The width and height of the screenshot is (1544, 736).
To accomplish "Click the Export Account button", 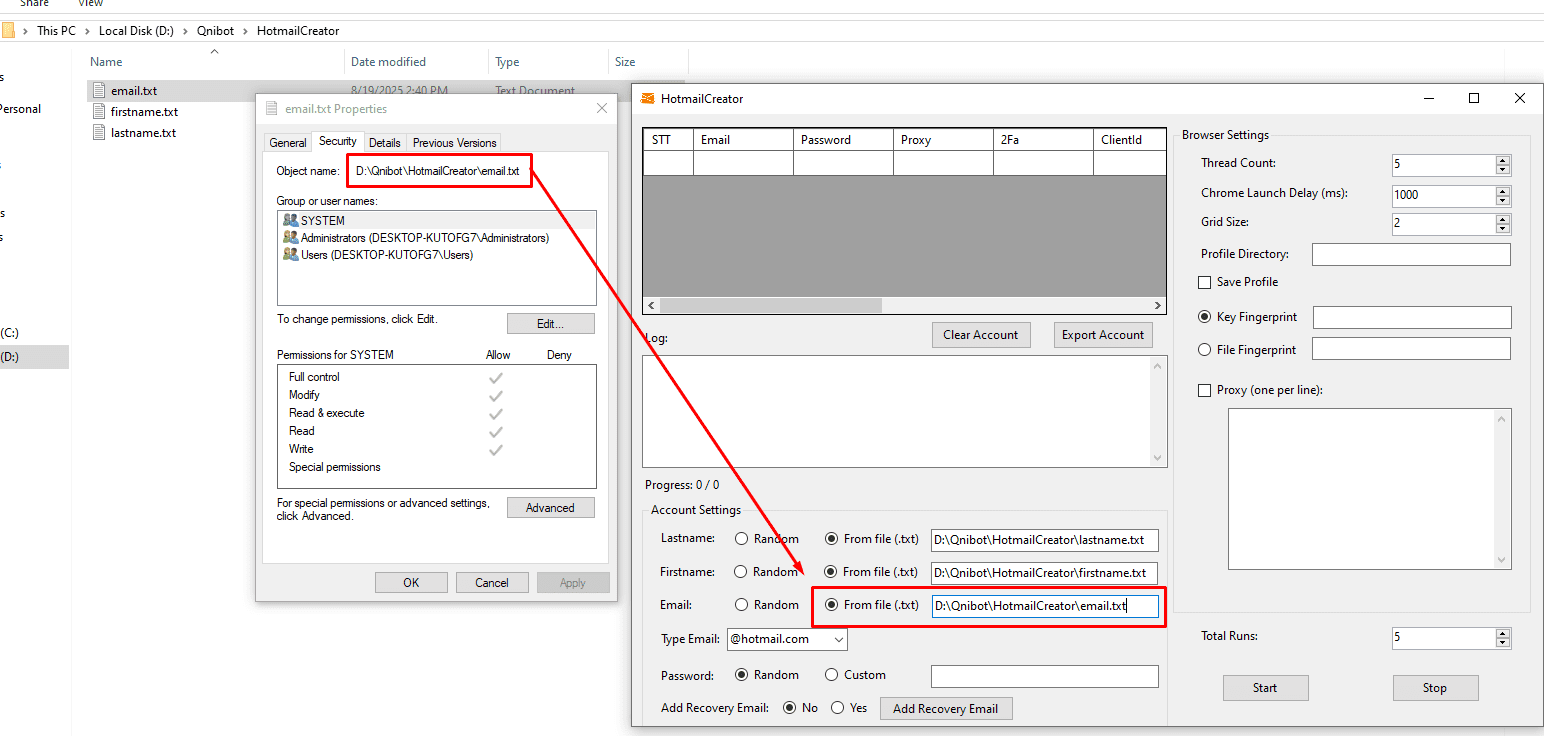I will tap(1103, 335).
